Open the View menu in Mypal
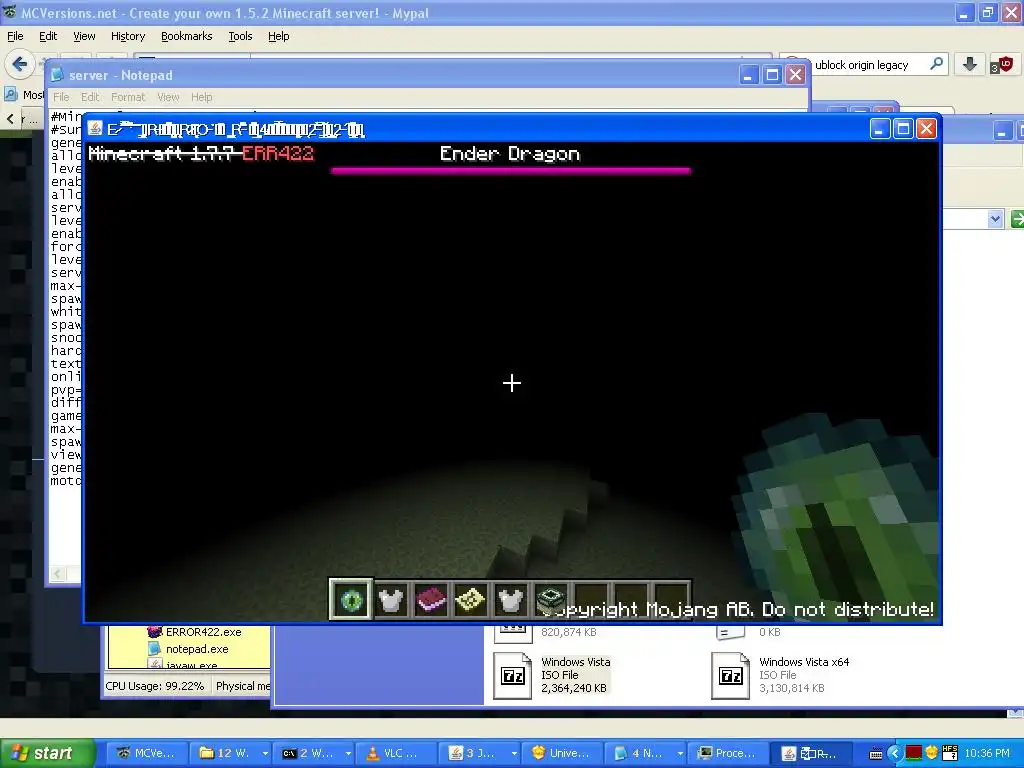The image size is (1024, 768). [84, 36]
